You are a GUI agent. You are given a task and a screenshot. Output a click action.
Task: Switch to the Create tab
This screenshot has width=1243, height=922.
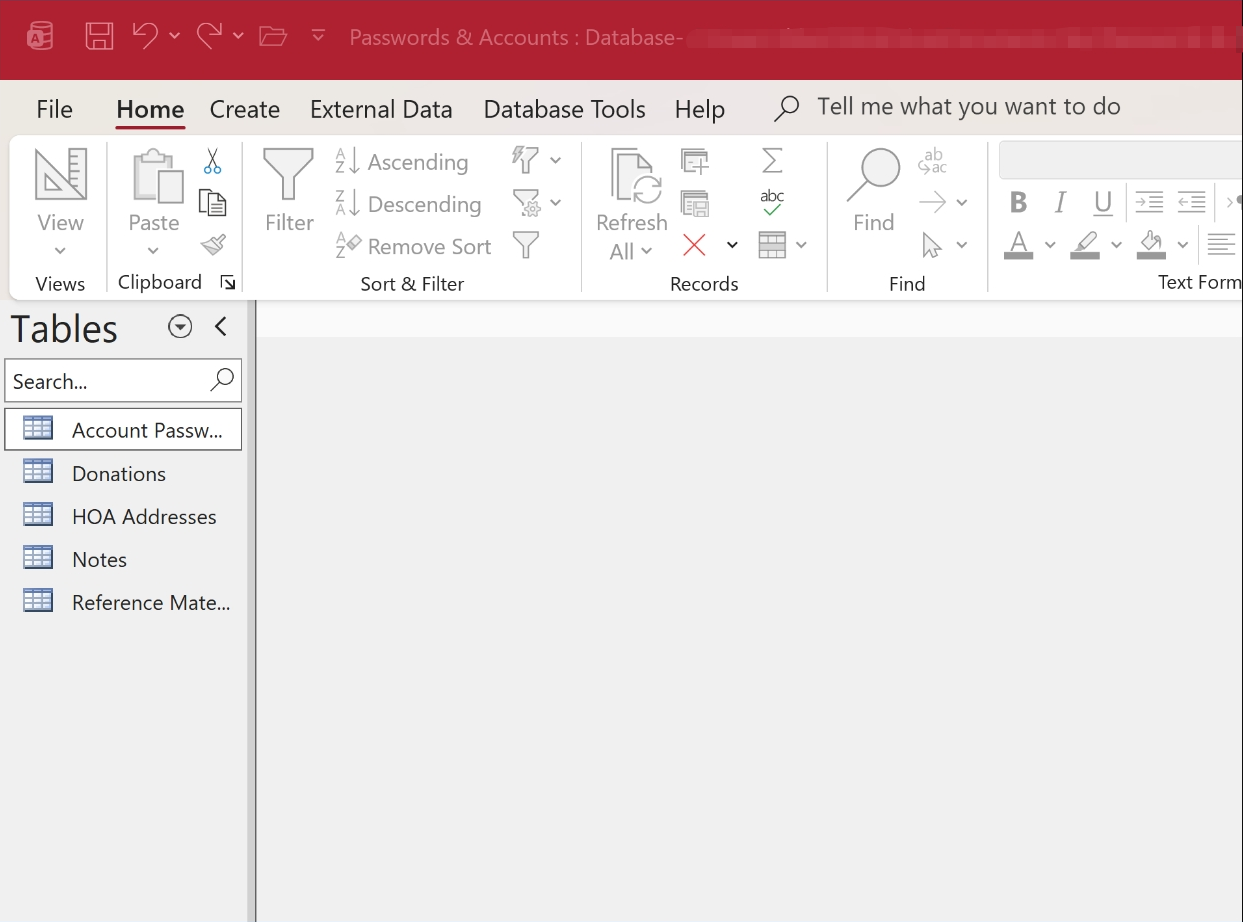tap(245, 109)
